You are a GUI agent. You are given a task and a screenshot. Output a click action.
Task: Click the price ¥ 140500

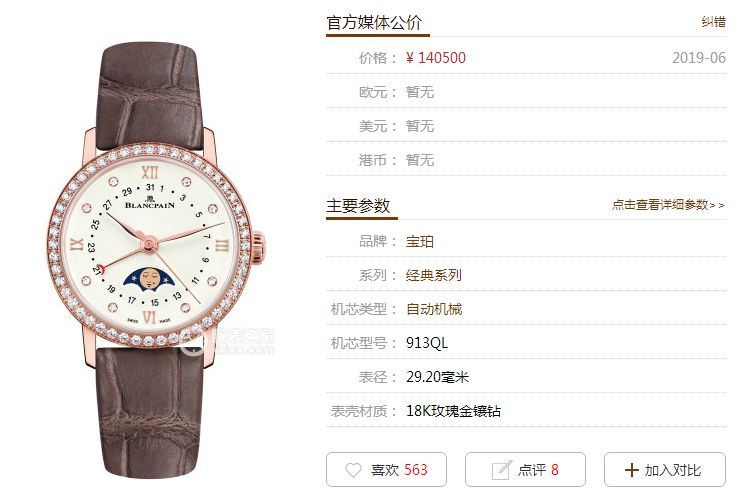(436, 58)
